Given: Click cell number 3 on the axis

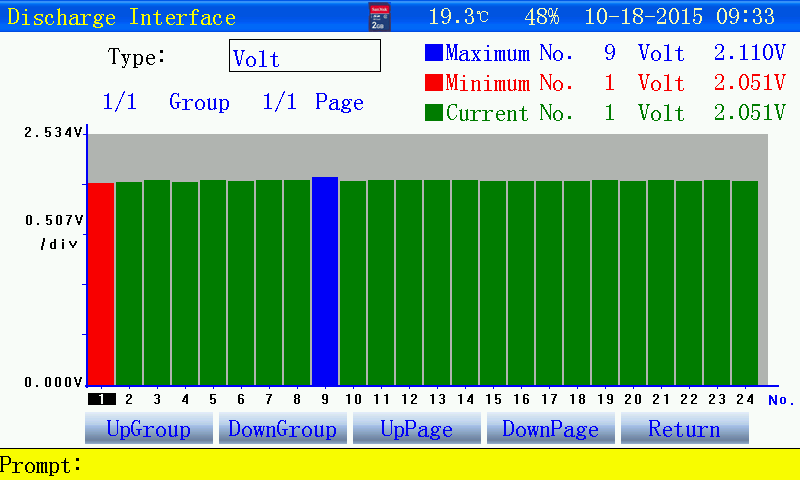Looking at the screenshot, I should coord(157,399).
